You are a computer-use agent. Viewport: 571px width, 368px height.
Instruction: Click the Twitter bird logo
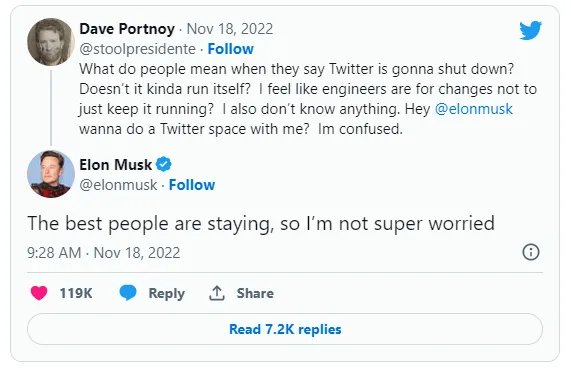point(530,30)
